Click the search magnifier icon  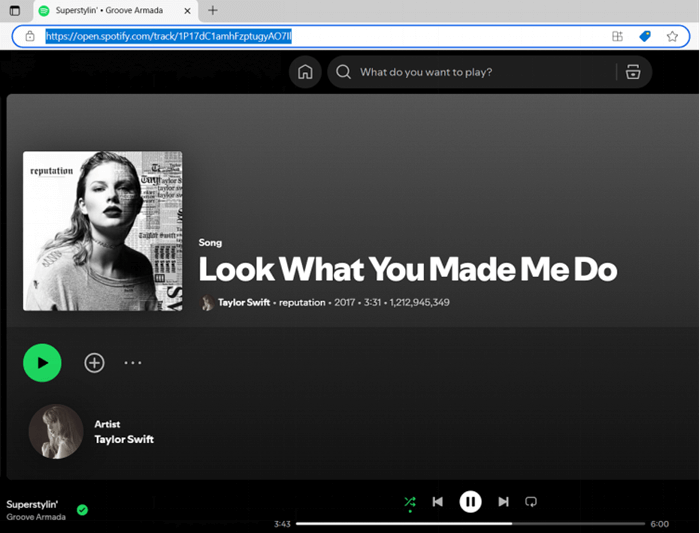(x=343, y=72)
